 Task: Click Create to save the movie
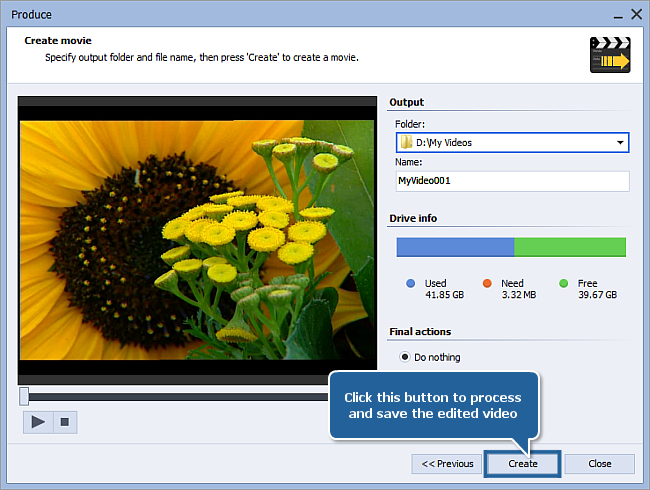(523, 463)
